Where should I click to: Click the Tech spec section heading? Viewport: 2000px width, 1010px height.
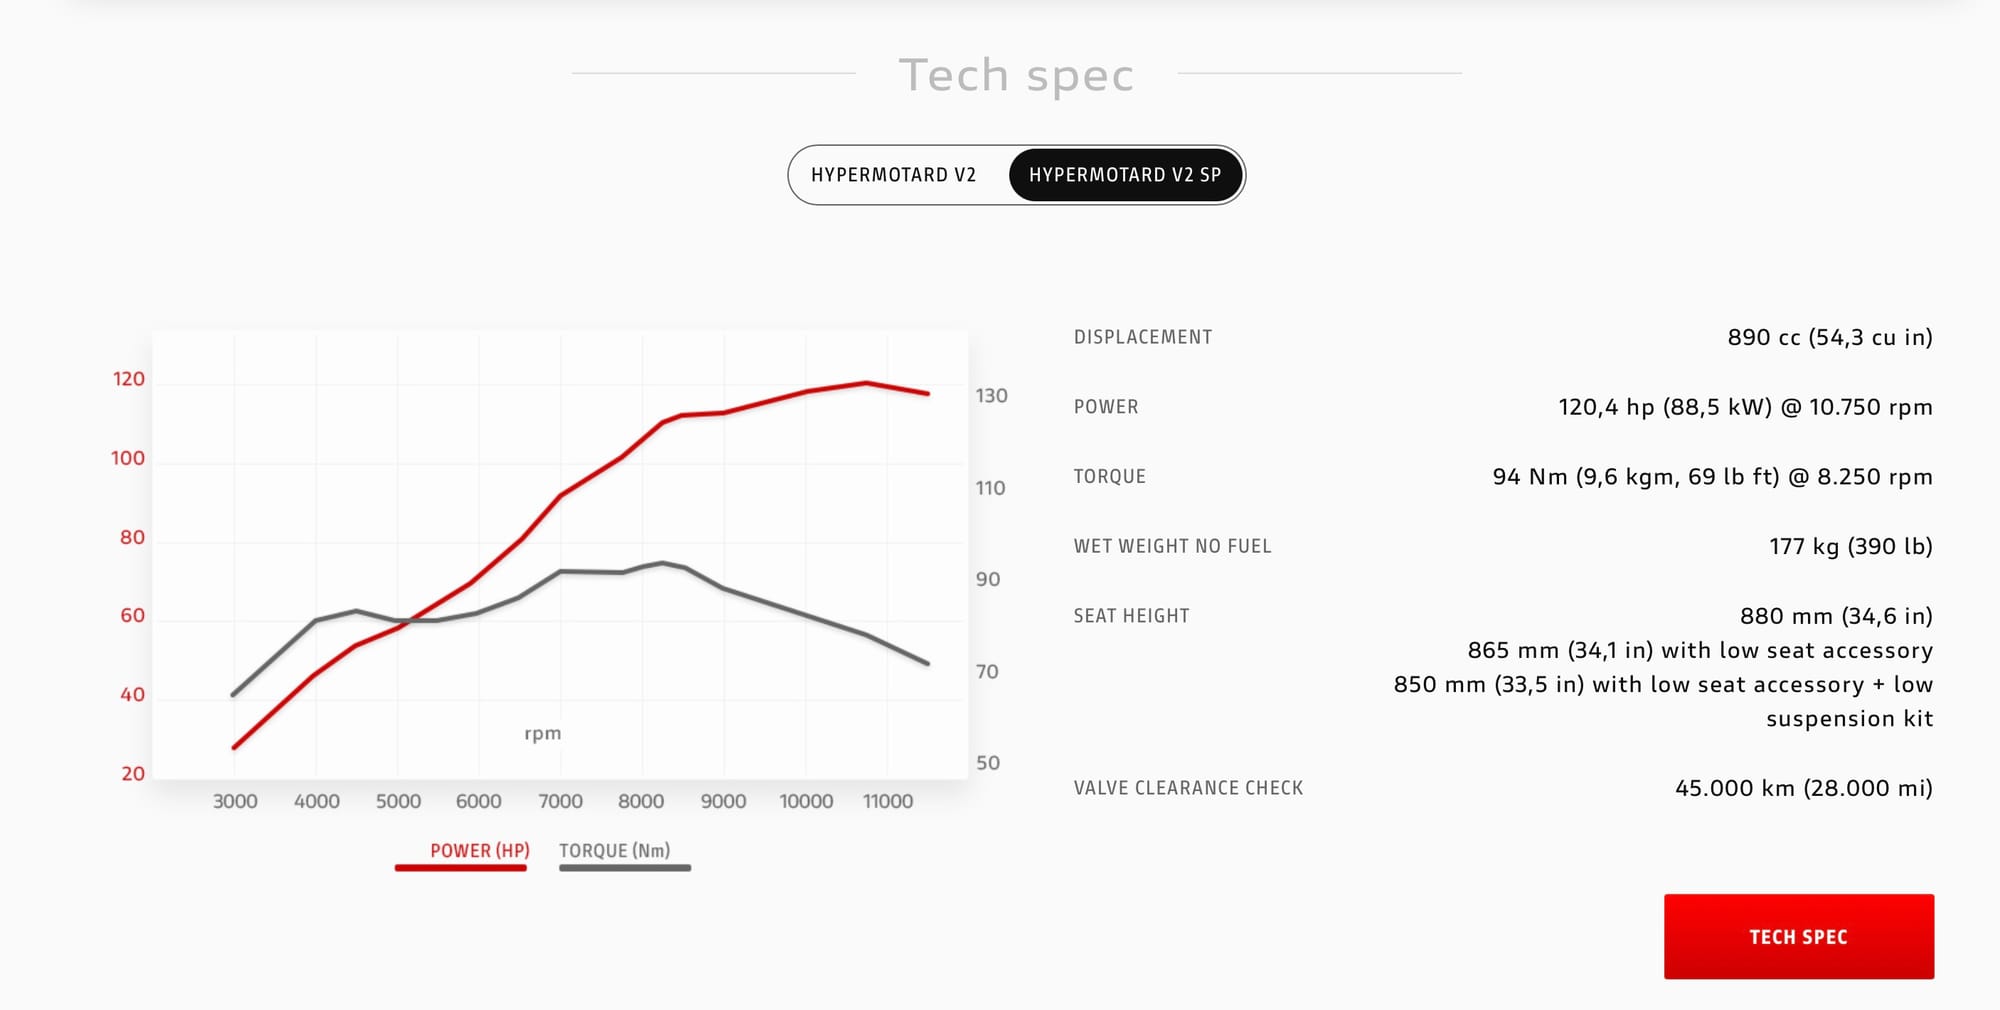(x=1016, y=75)
